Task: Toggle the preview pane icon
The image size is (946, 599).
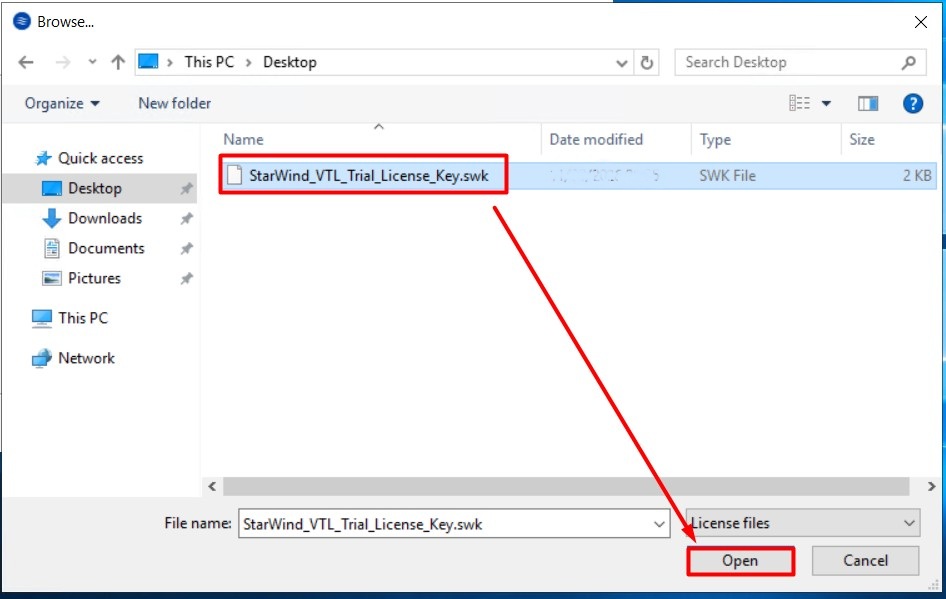Action: [867, 103]
